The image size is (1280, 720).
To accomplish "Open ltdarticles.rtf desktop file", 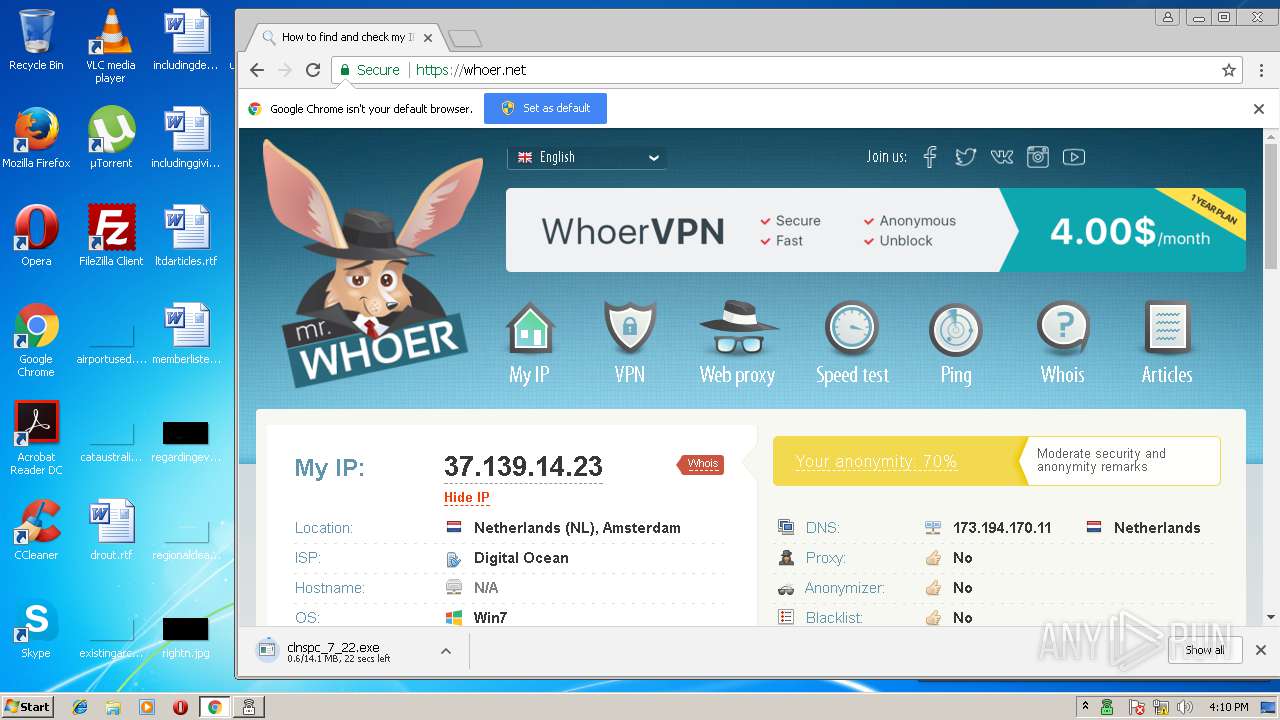I will tap(186, 236).
